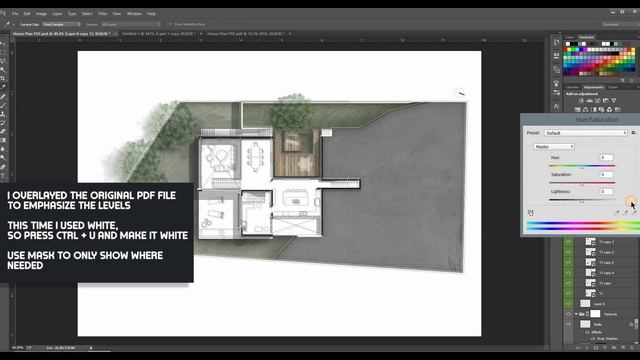
Task: Toggle Effects visibility under Walls
Action: 587,332
